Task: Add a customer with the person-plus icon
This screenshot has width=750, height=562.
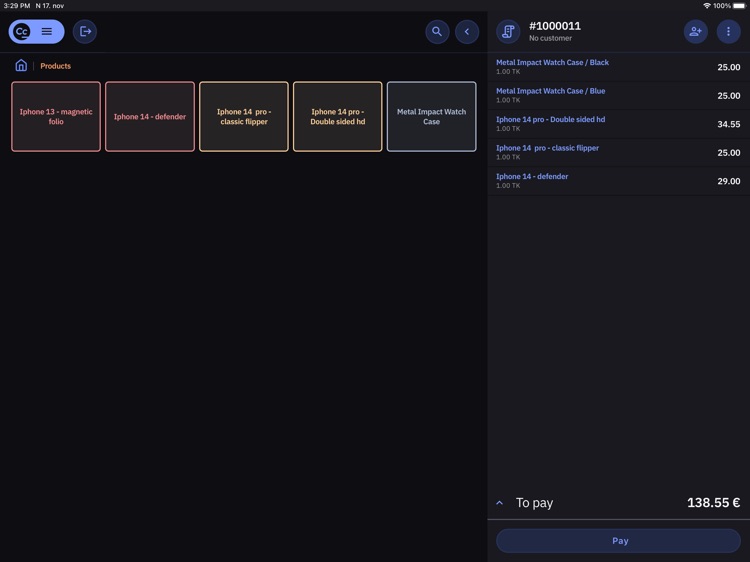Action: coord(695,32)
